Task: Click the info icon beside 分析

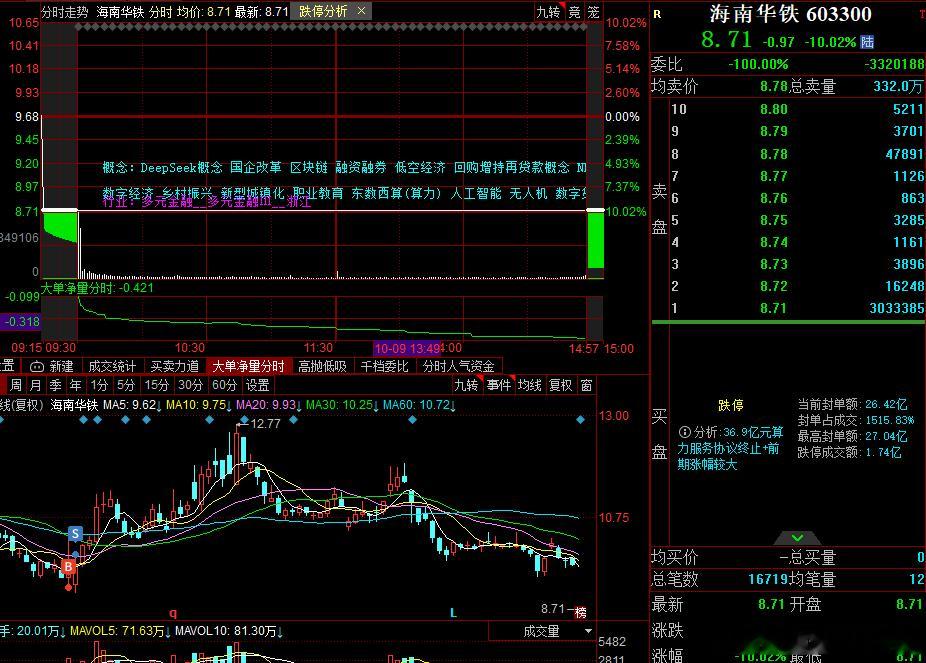Action: 684,432
